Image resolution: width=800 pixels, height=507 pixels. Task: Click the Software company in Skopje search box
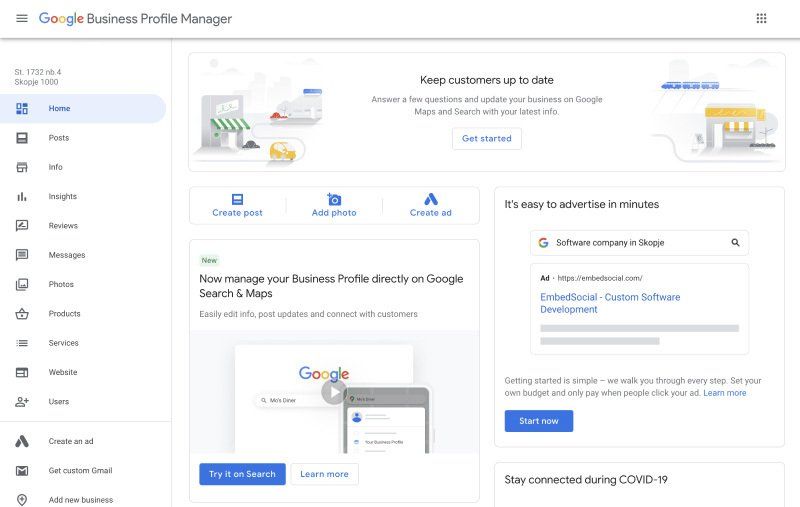(639, 243)
